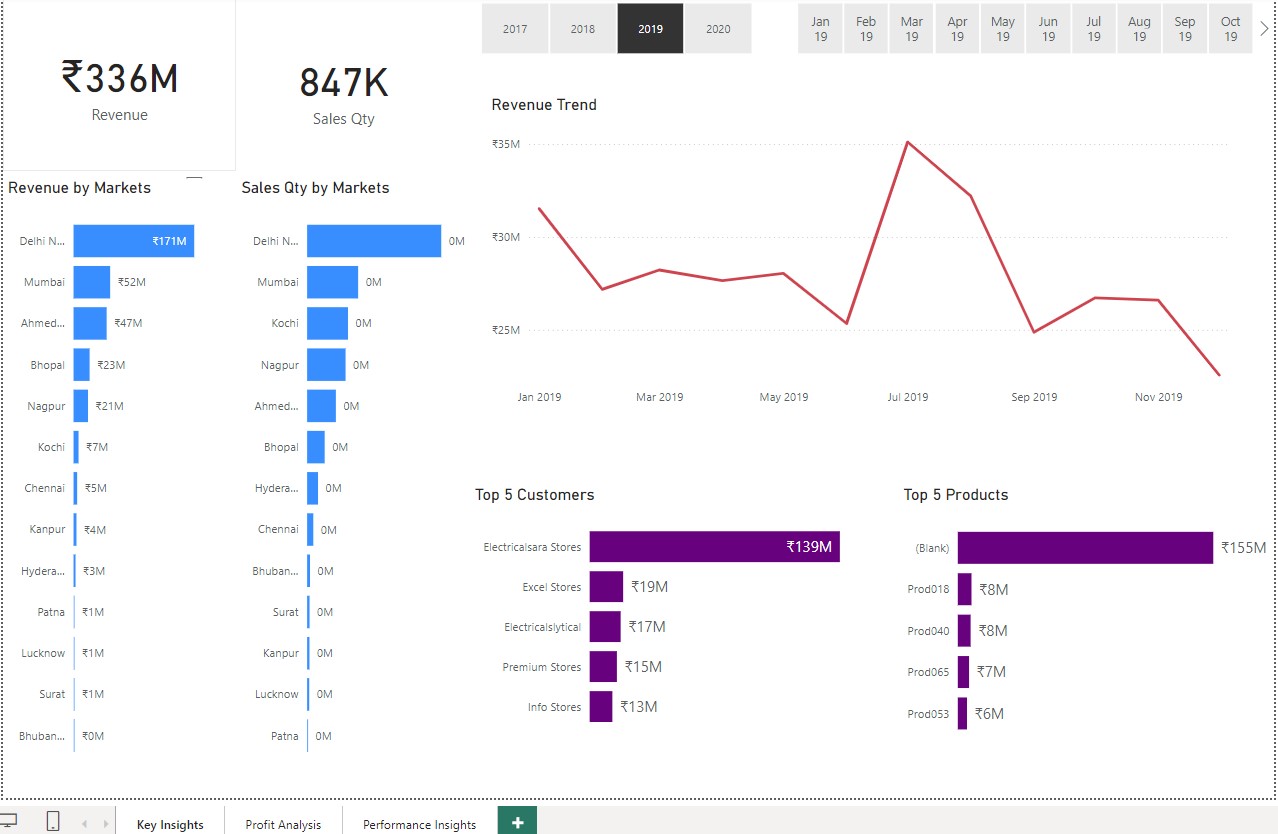Image resolution: width=1278 pixels, height=834 pixels.
Task: Toggle the selected 2019 year slicer
Action: pos(650,29)
